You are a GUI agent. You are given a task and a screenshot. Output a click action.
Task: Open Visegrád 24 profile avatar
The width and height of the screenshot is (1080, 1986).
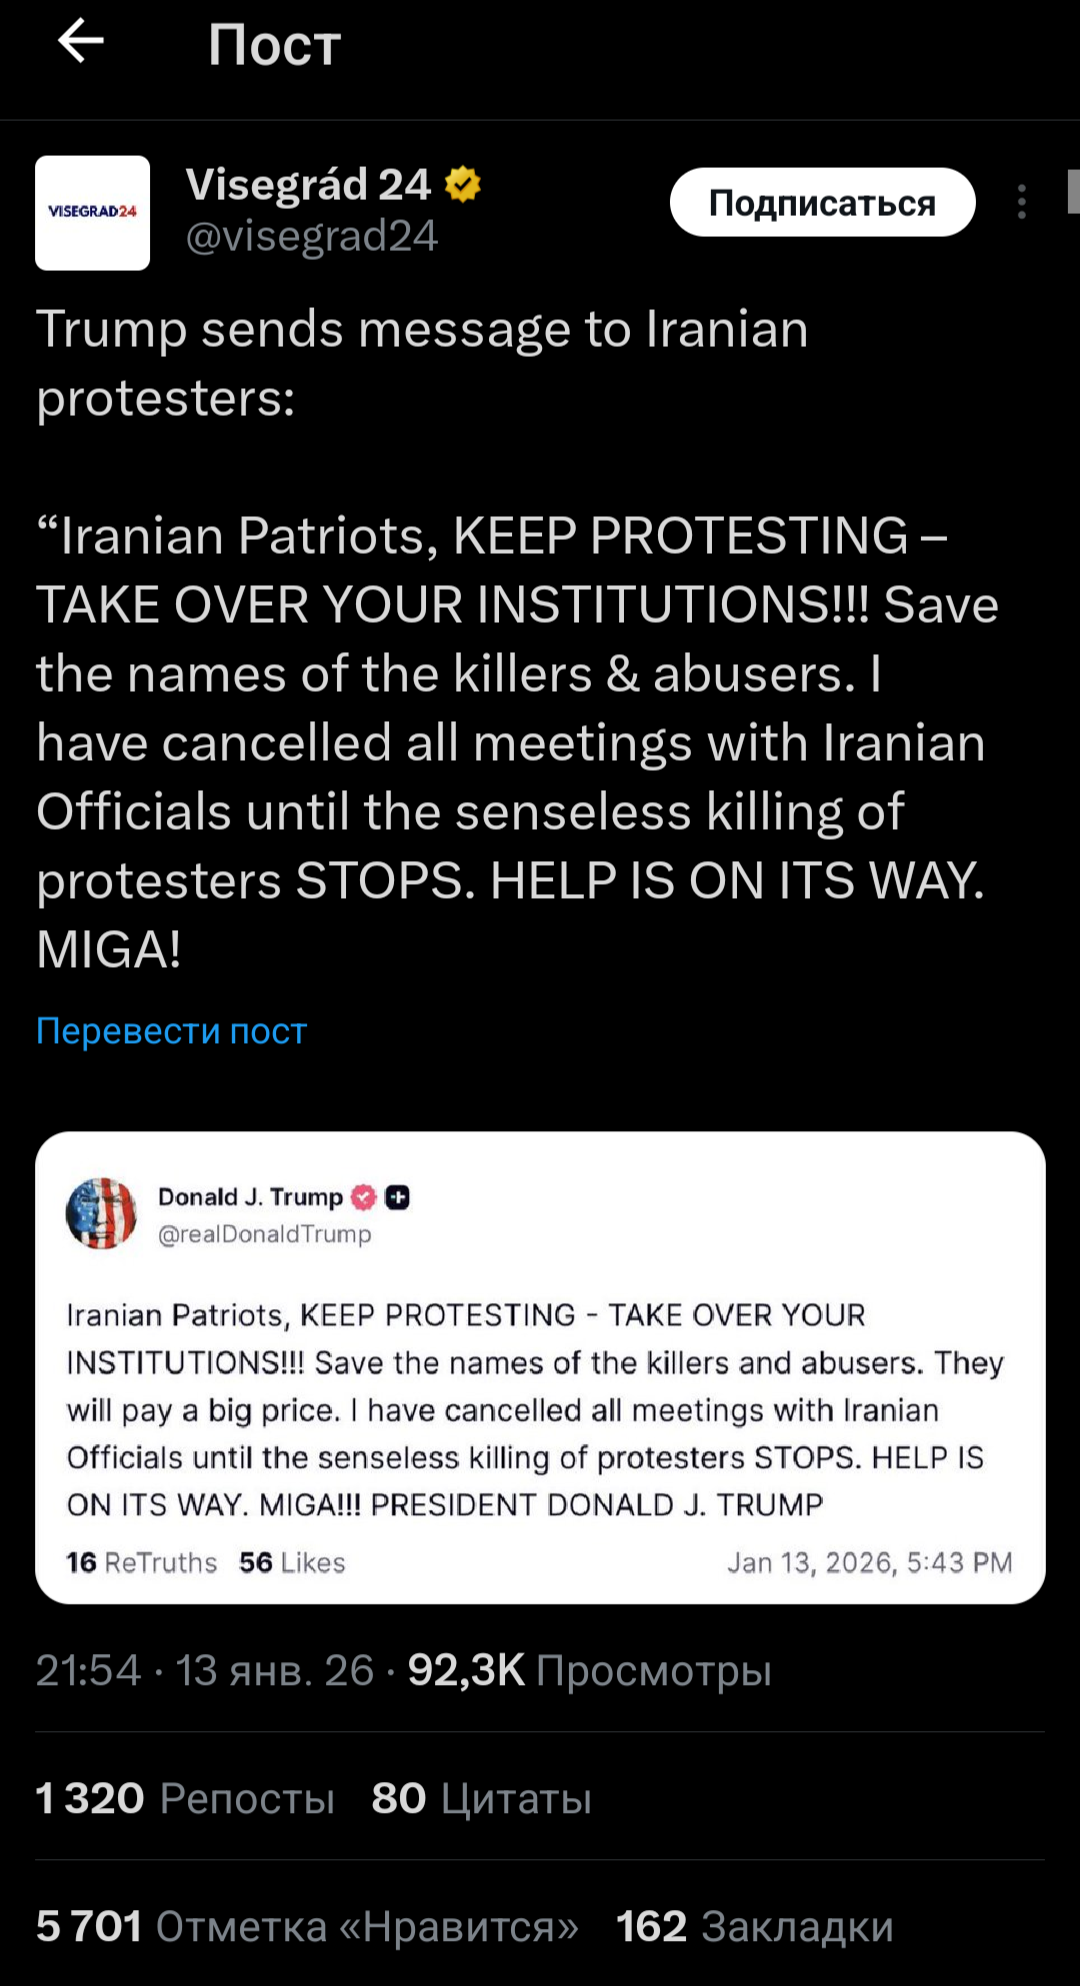[93, 213]
